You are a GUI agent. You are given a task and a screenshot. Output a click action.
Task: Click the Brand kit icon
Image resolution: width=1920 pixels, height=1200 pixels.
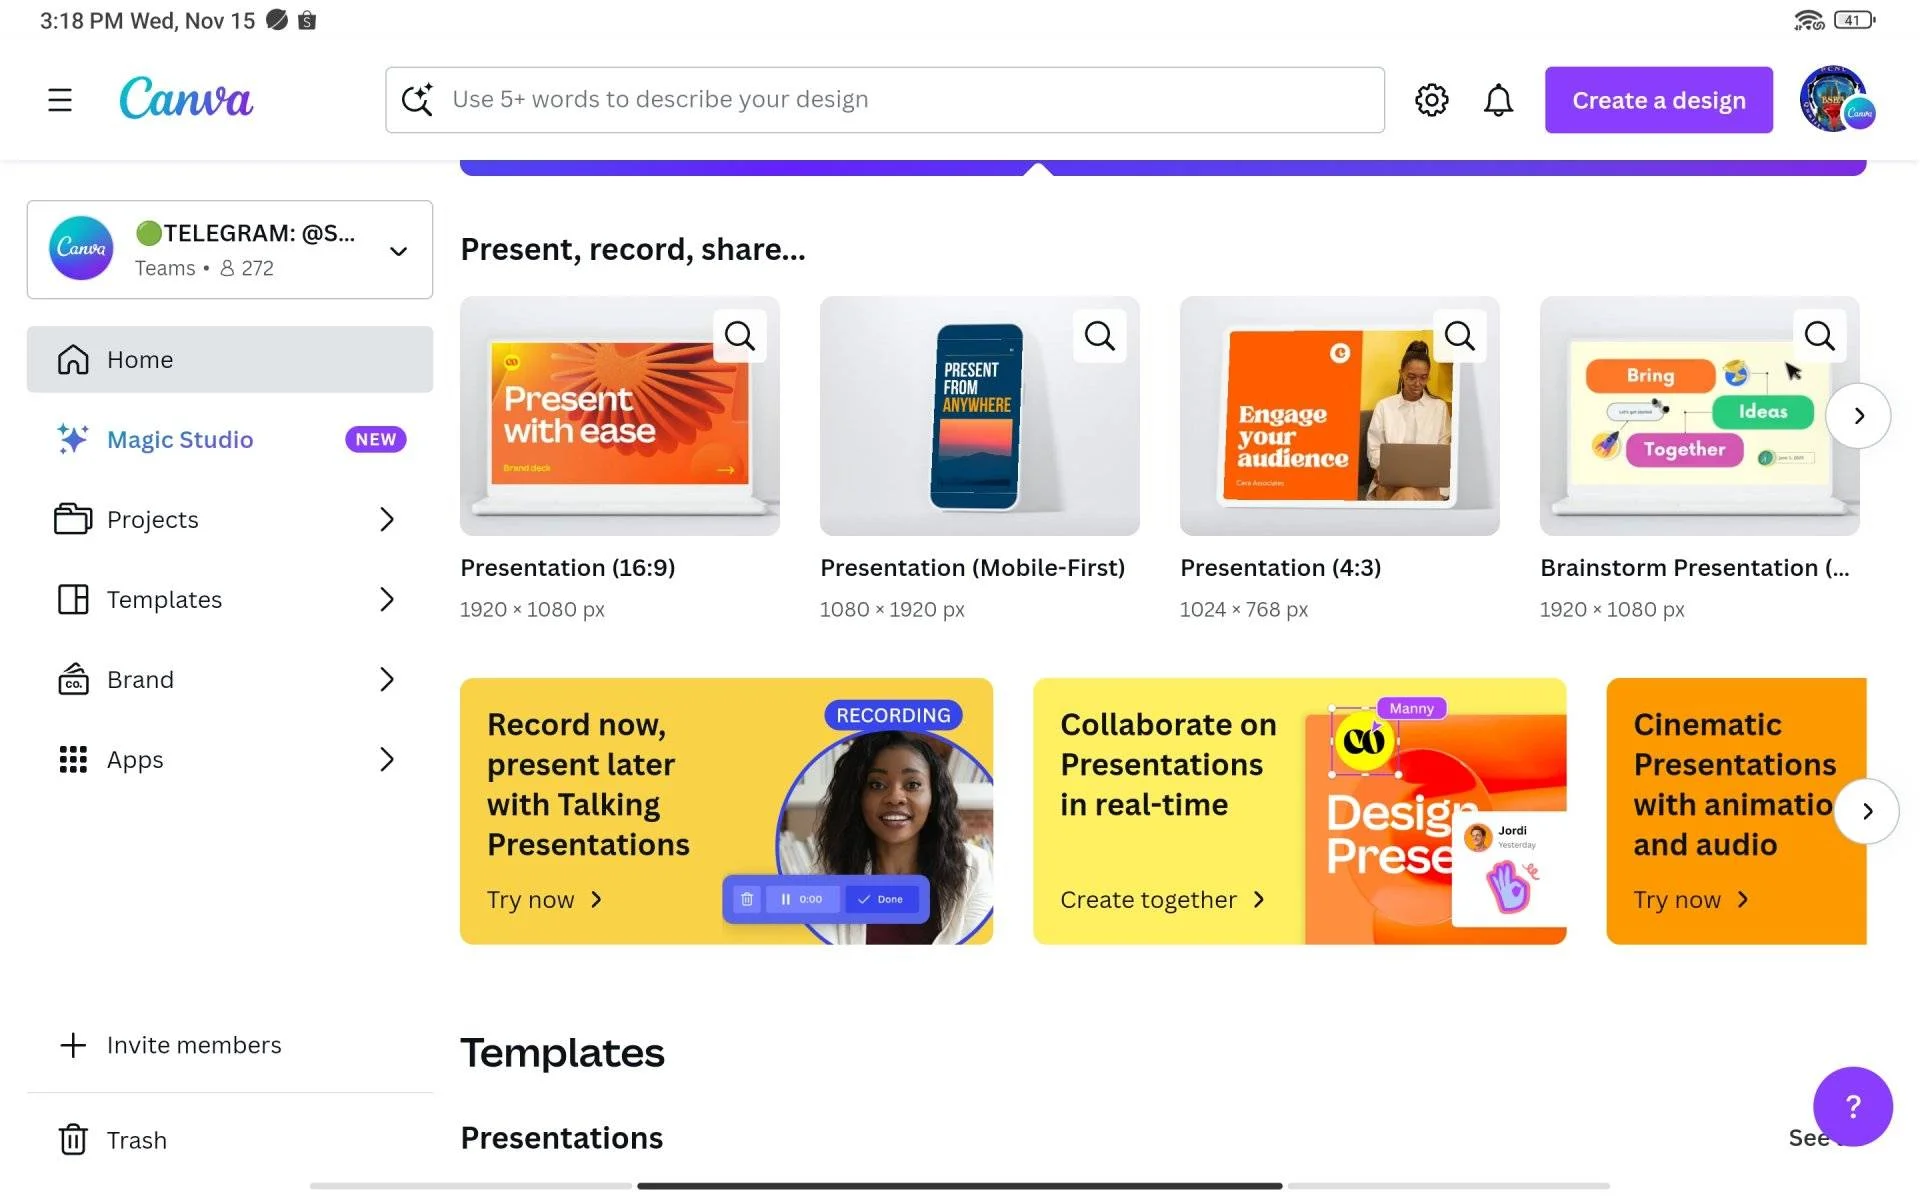[73, 679]
